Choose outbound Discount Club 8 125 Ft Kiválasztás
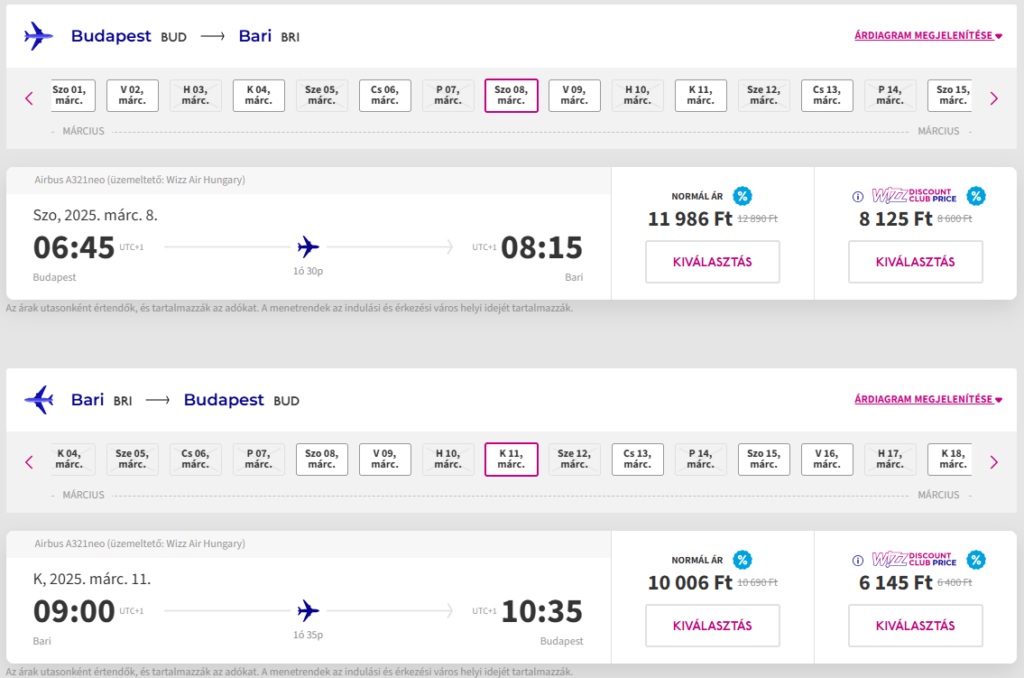 915,262
